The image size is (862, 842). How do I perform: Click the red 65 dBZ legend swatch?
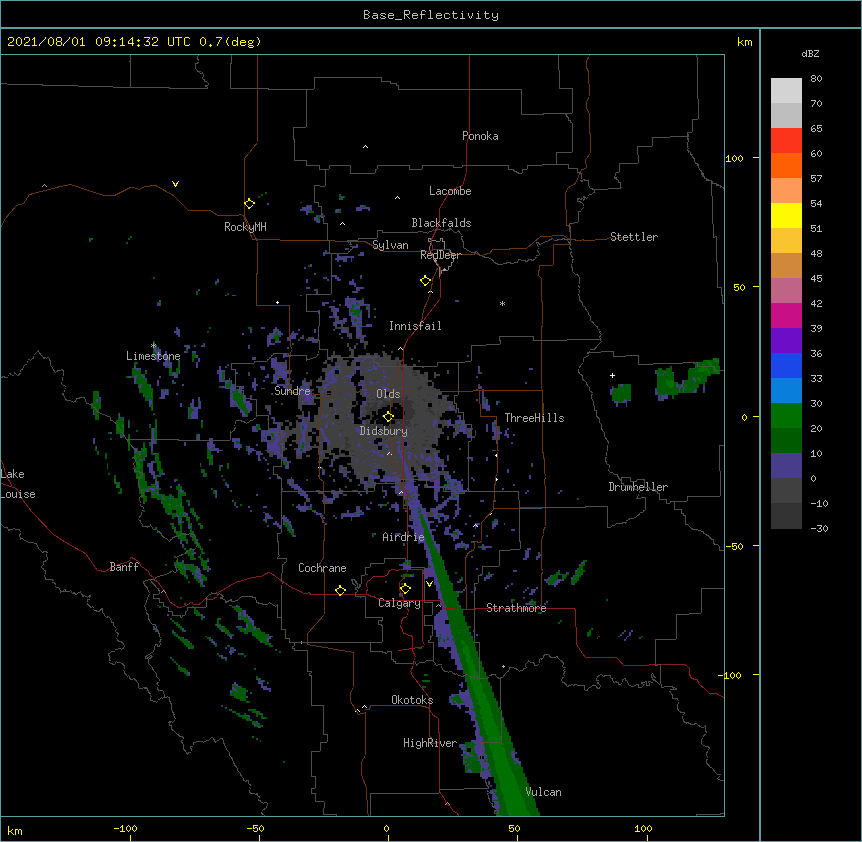click(786, 141)
